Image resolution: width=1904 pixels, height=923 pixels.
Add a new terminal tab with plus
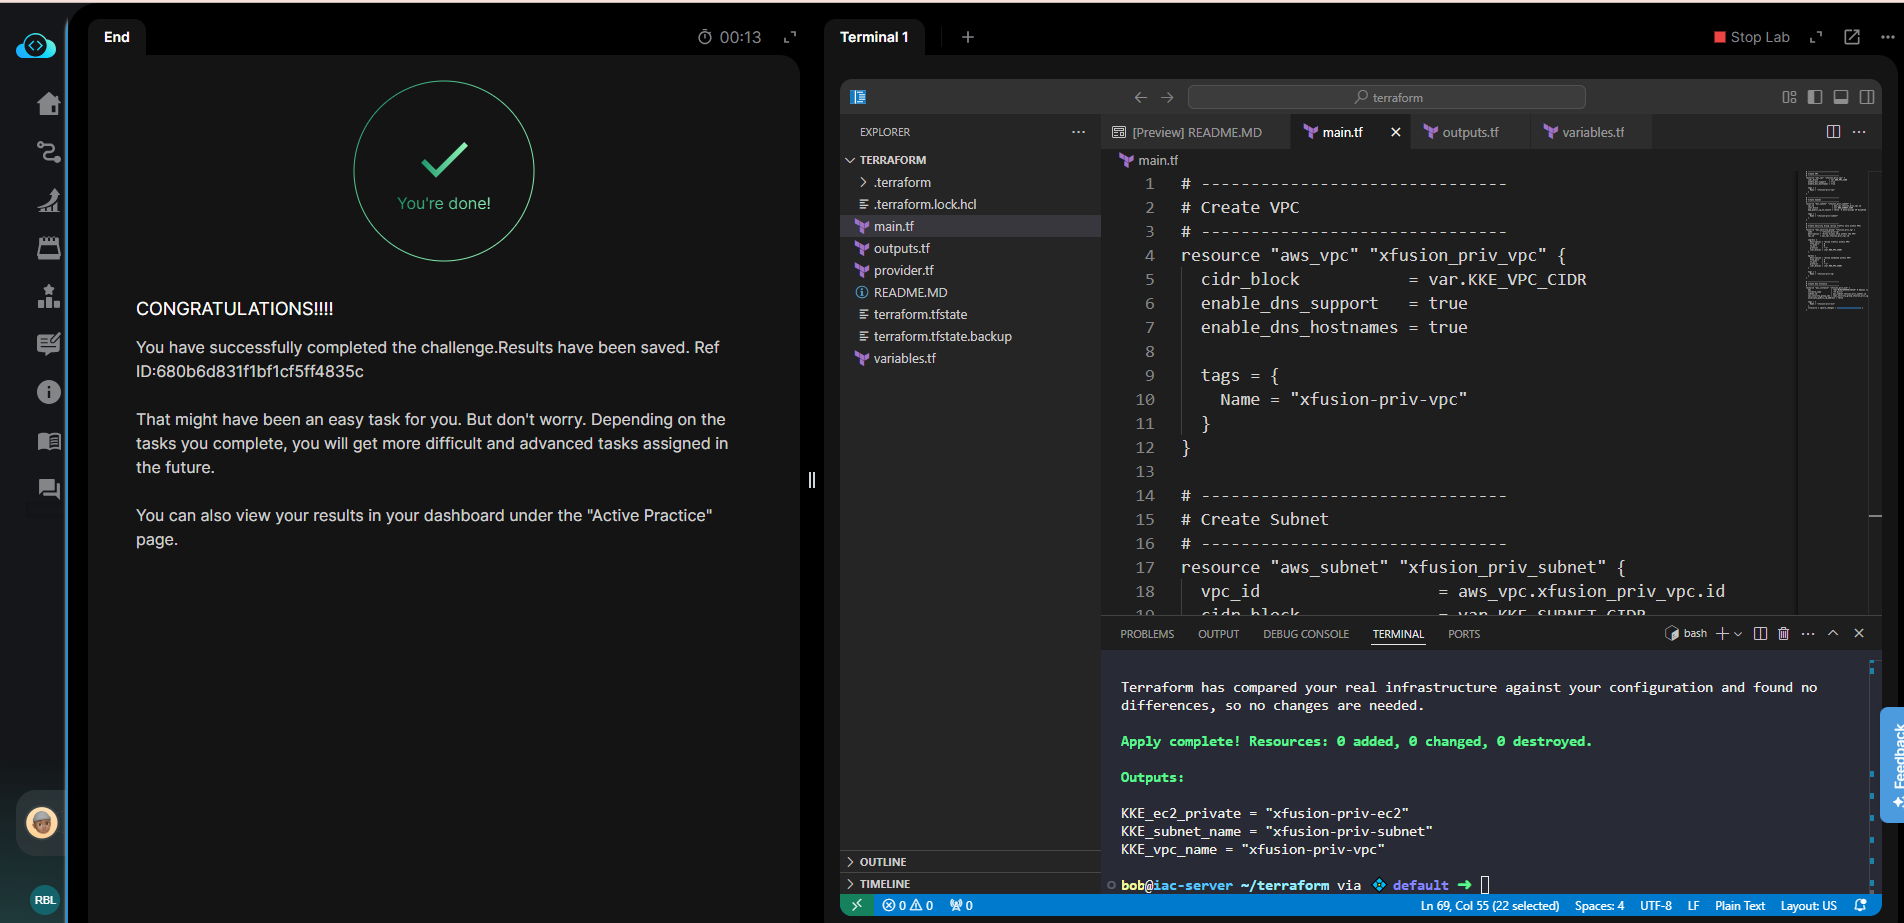[x=967, y=37]
